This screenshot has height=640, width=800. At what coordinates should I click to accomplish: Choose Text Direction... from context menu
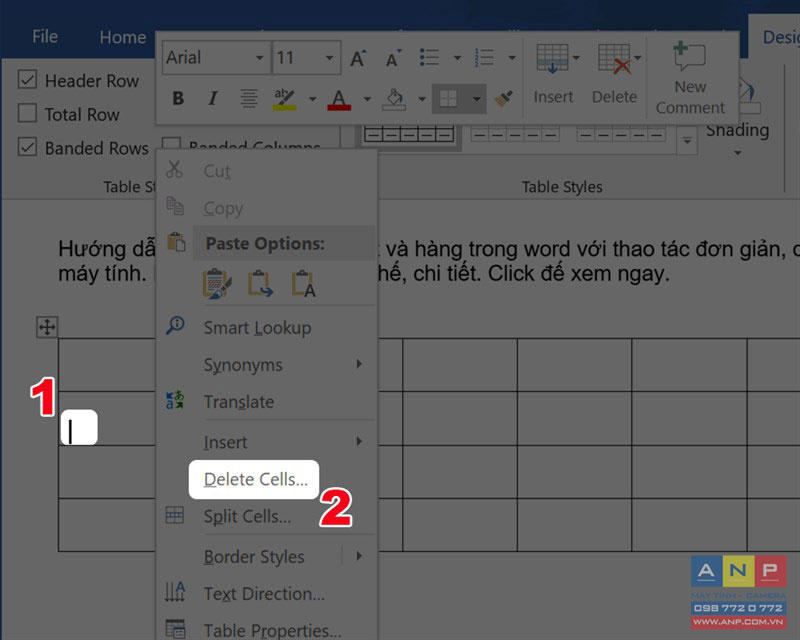click(x=266, y=593)
